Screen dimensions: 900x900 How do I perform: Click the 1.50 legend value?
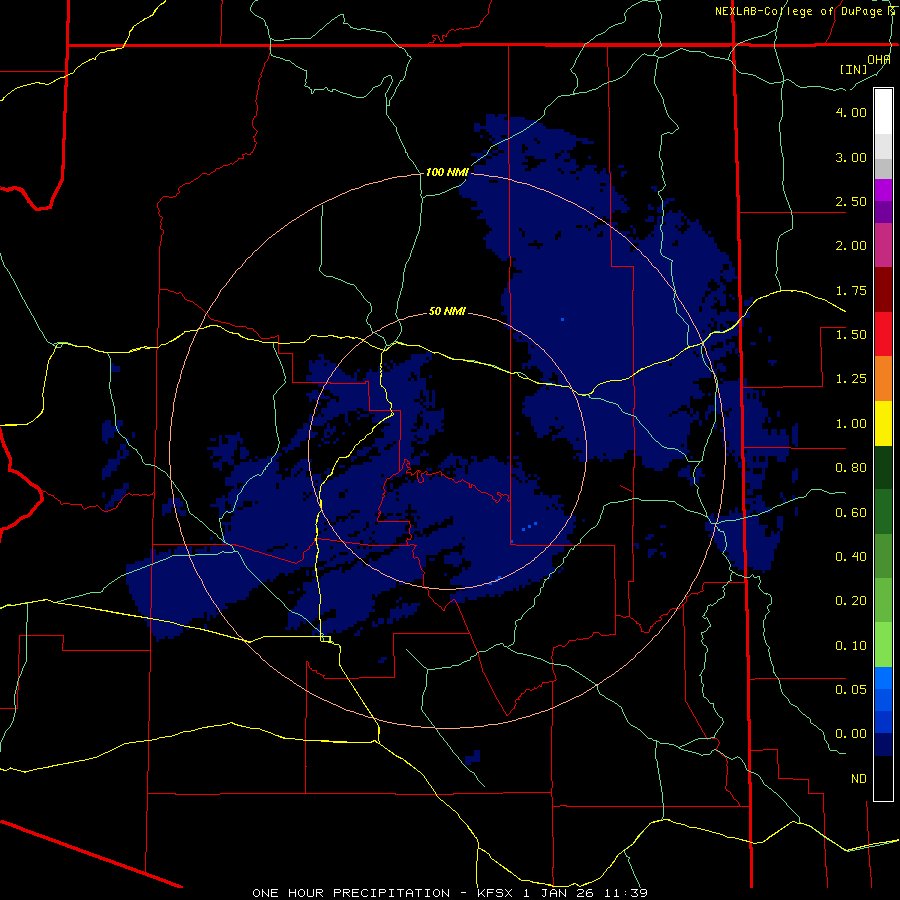tap(851, 335)
